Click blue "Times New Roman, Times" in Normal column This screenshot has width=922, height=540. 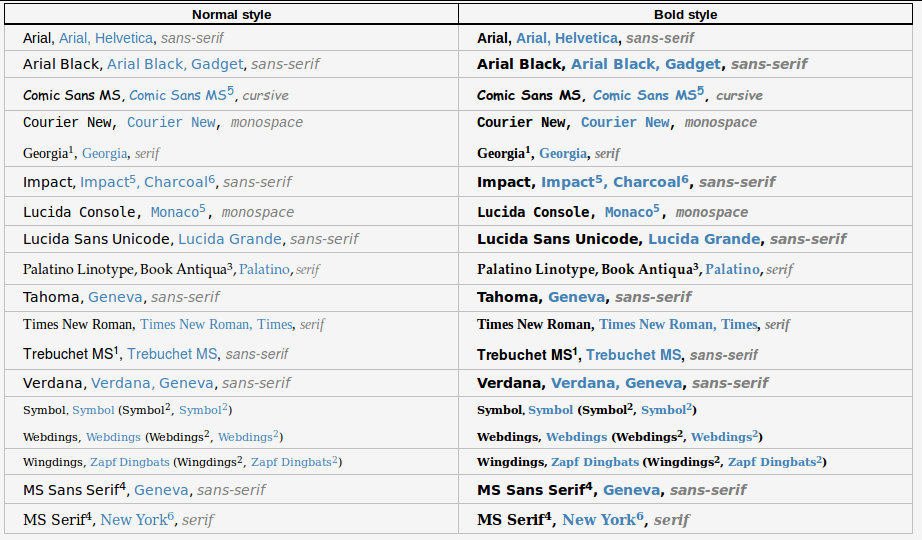(216, 325)
